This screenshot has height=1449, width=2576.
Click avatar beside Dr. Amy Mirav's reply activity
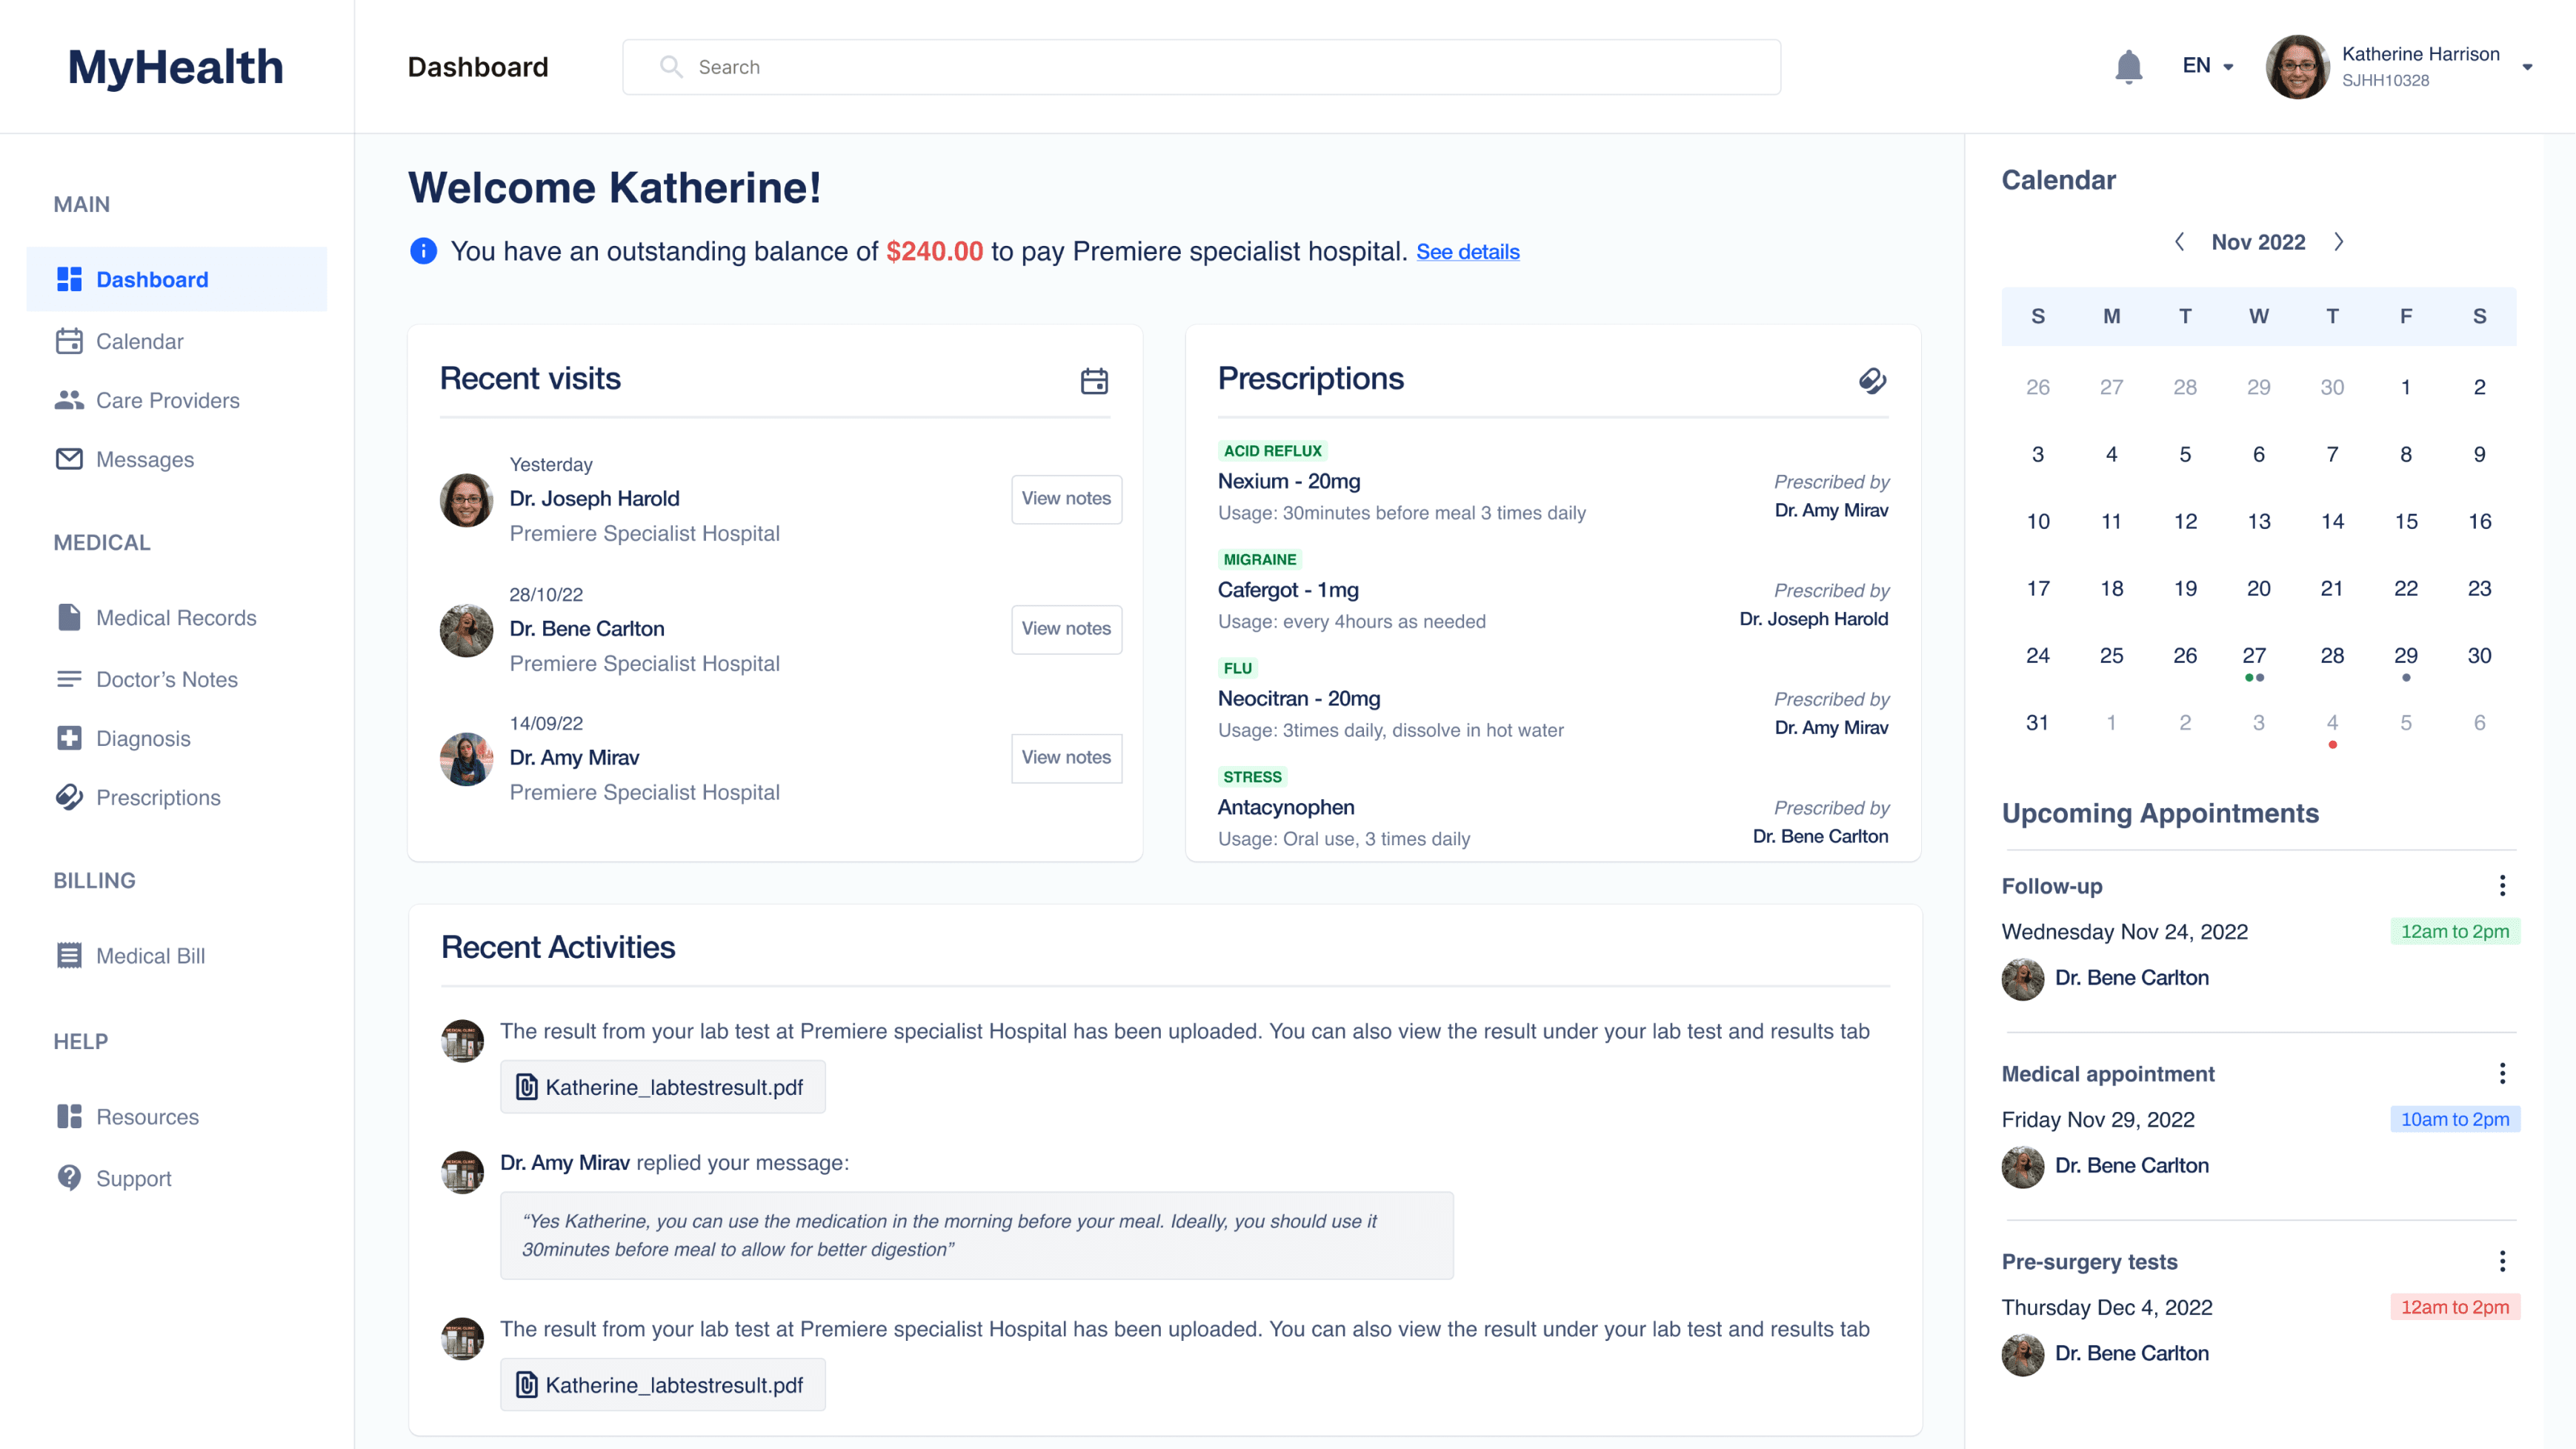[x=462, y=1172]
